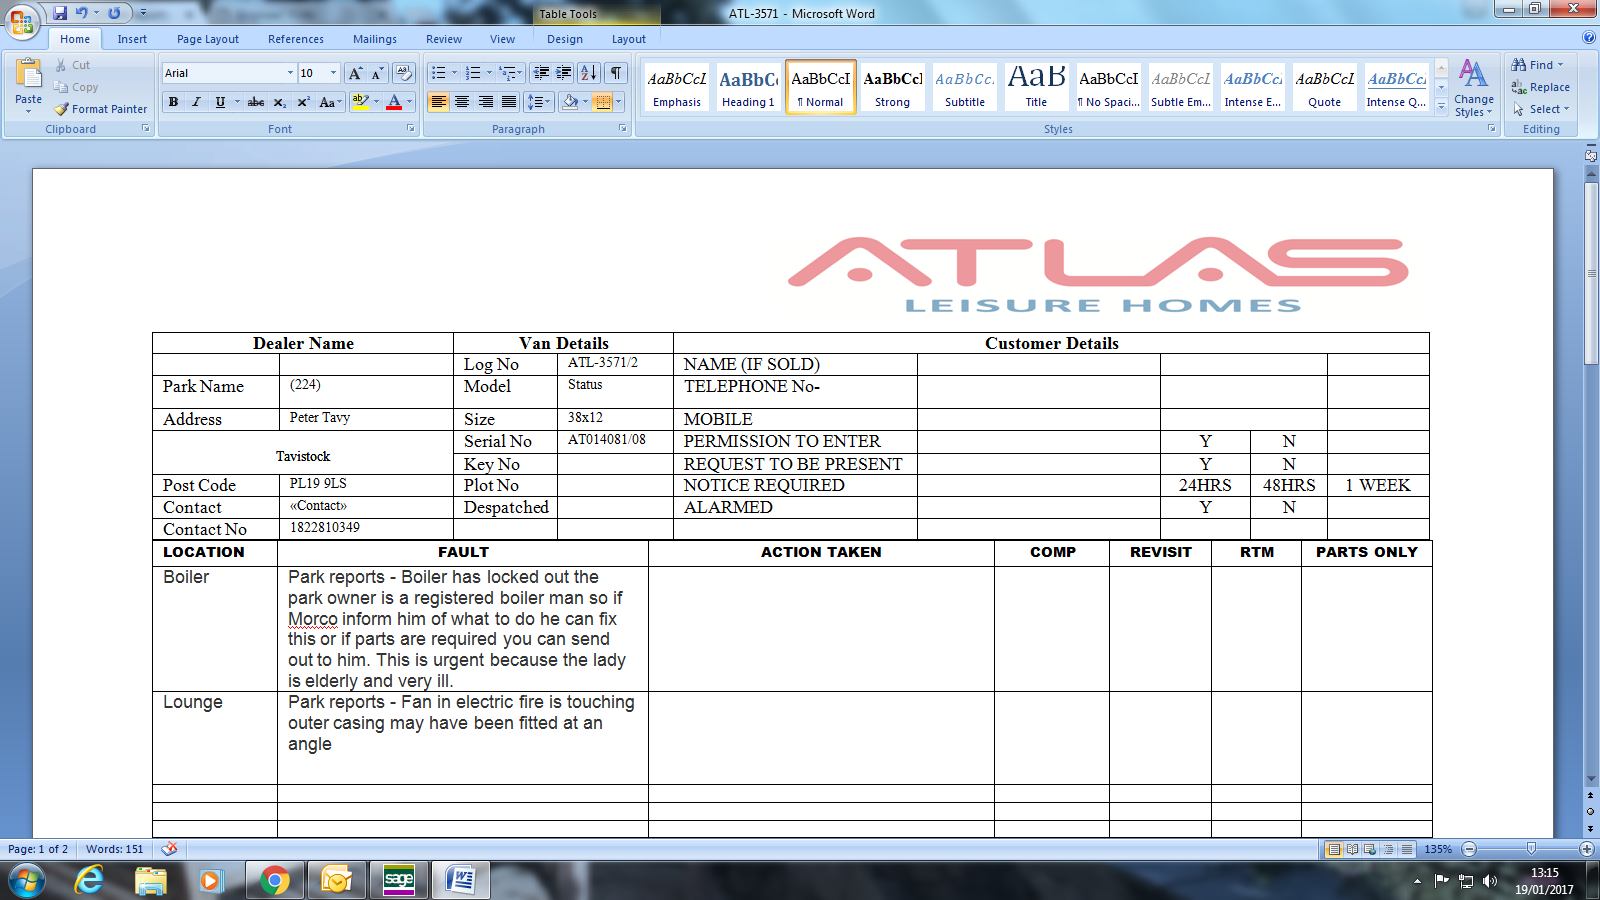The width and height of the screenshot is (1600, 900).
Task: Open the Office Button menu
Action: pos(22,21)
